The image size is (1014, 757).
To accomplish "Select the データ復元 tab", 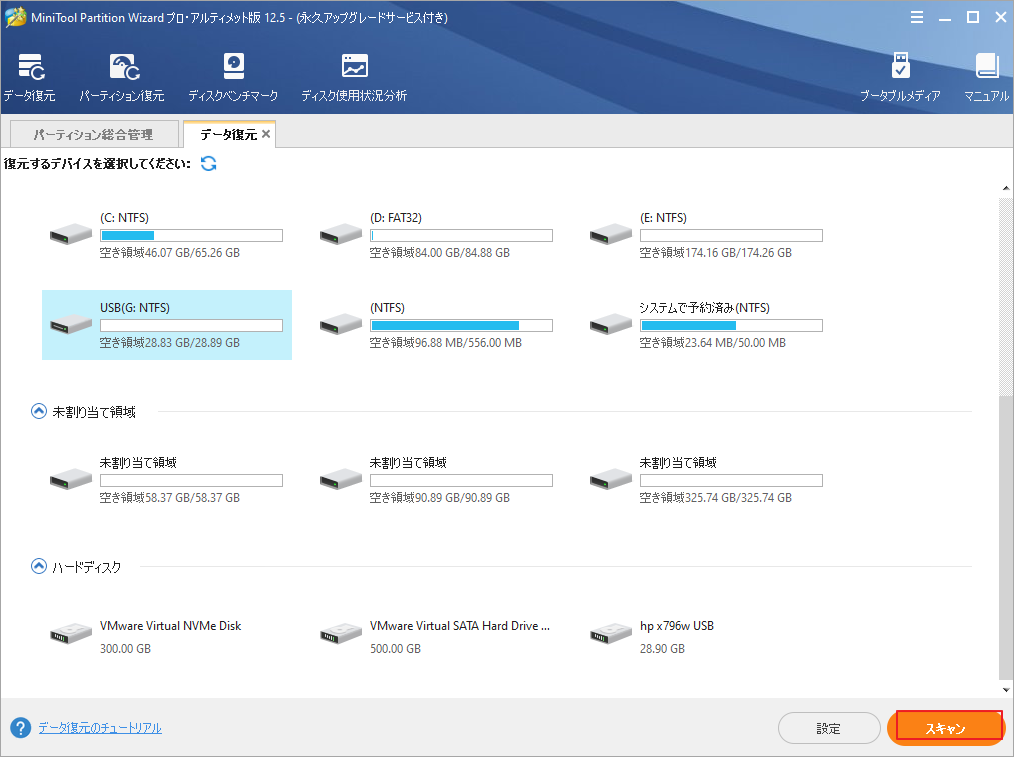I will tap(228, 134).
